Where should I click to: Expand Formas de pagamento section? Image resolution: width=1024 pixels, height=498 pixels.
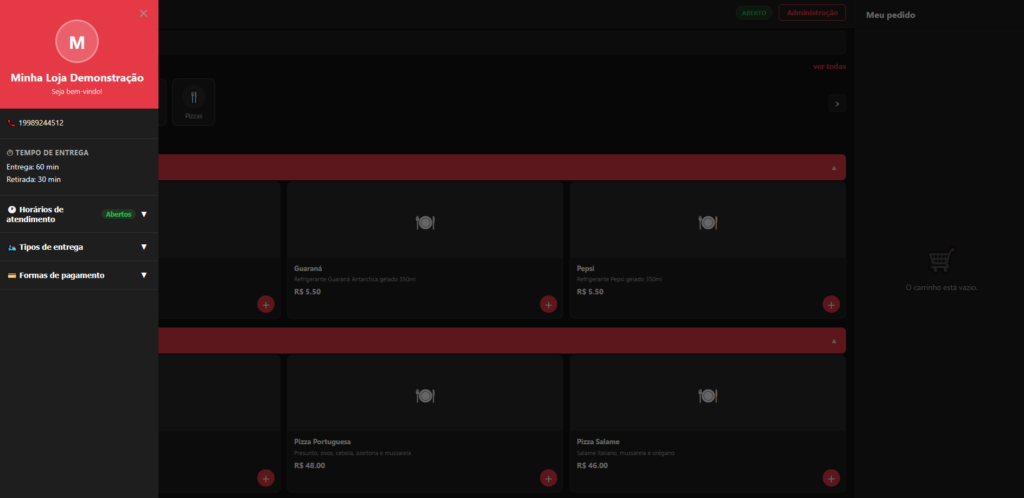143,275
